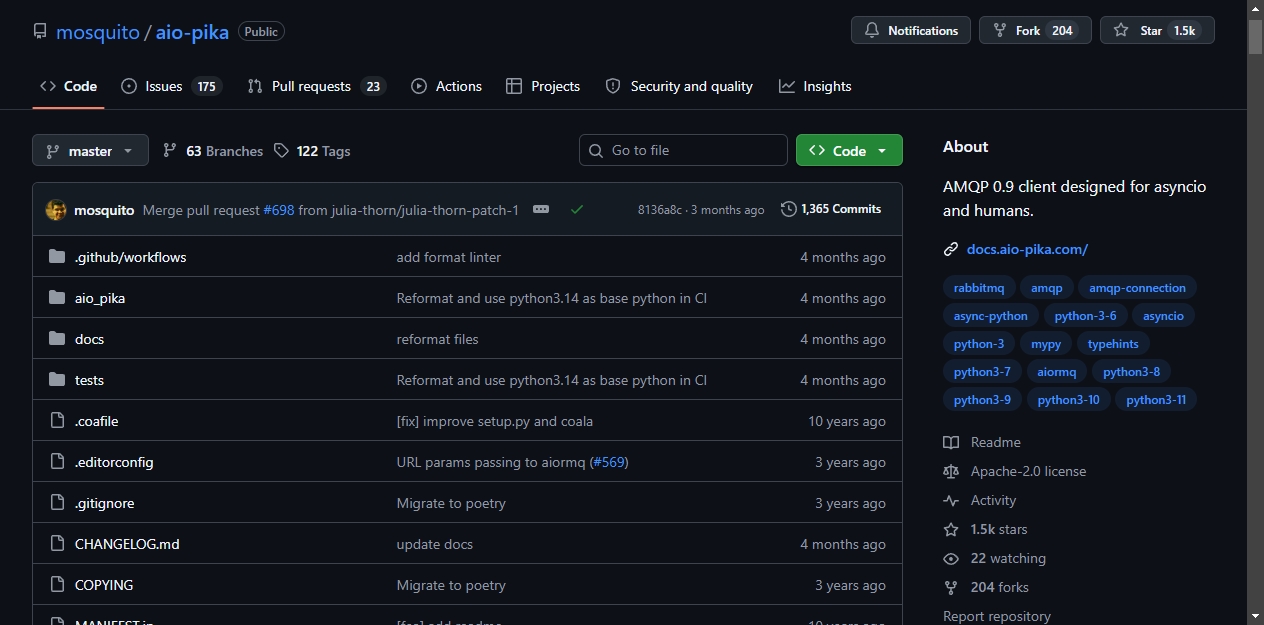Open issue #569 link in .editorconfig row

[609, 462]
